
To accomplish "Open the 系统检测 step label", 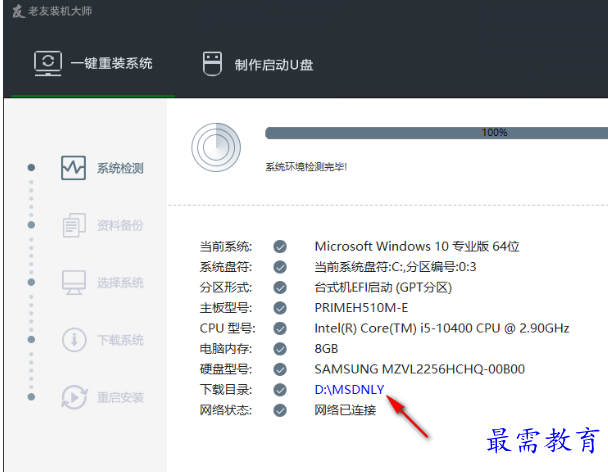I will point(120,168).
